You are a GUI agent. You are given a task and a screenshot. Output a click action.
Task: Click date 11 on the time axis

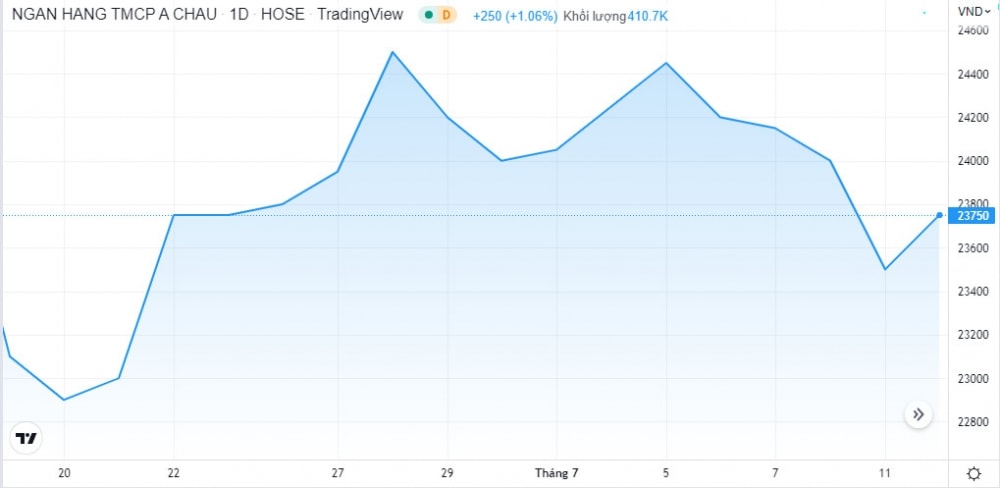tap(885, 472)
